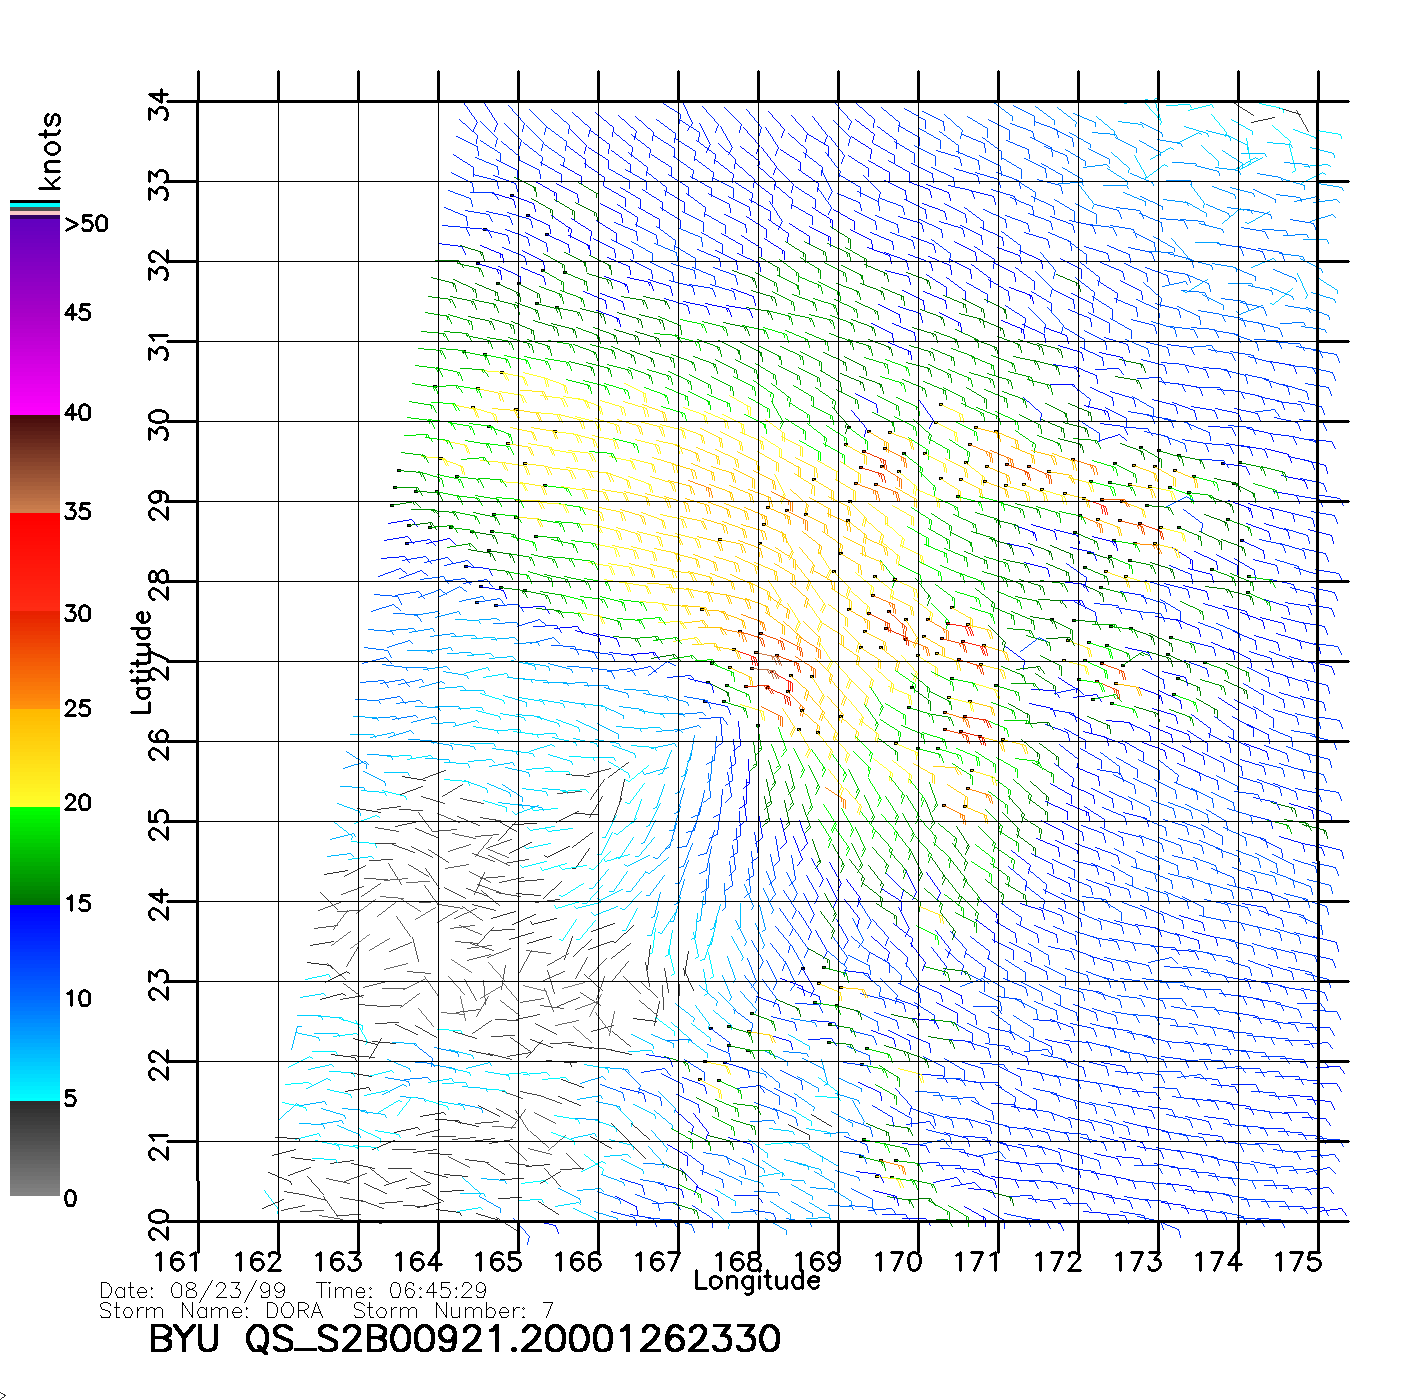This screenshot has width=1420, height=1400.
Task: Click the ">50" label on the color scale
Action: [x=86, y=224]
